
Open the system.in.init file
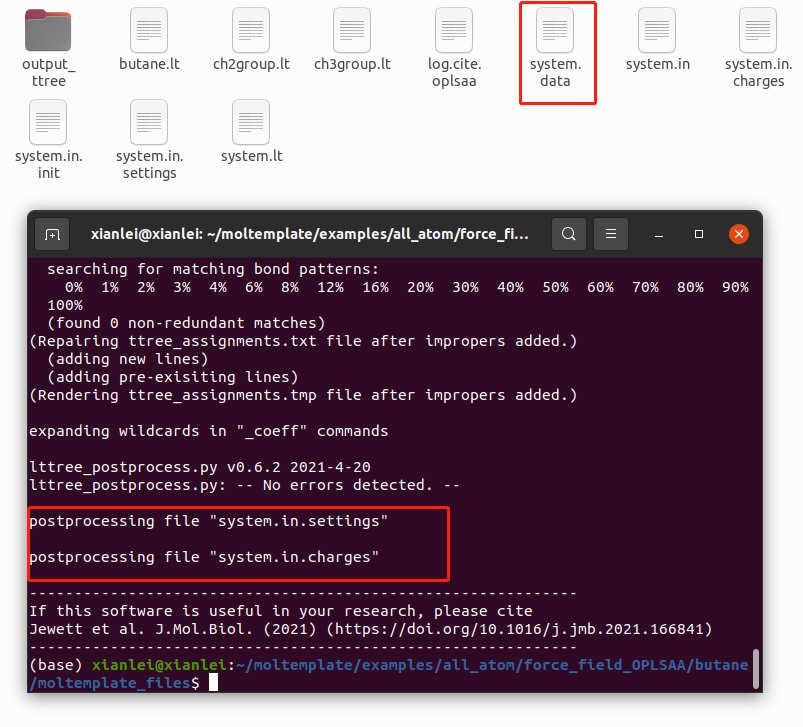(47, 122)
